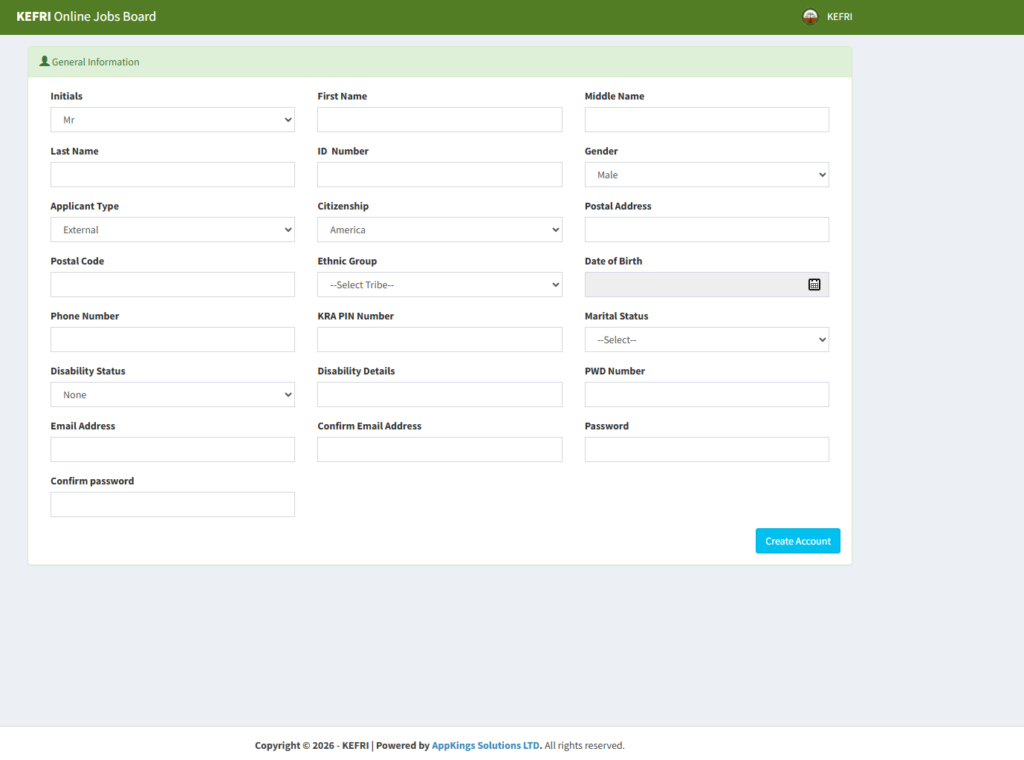1024x760 pixels.
Task: Click the General Information person icon
Action: point(44,62)
